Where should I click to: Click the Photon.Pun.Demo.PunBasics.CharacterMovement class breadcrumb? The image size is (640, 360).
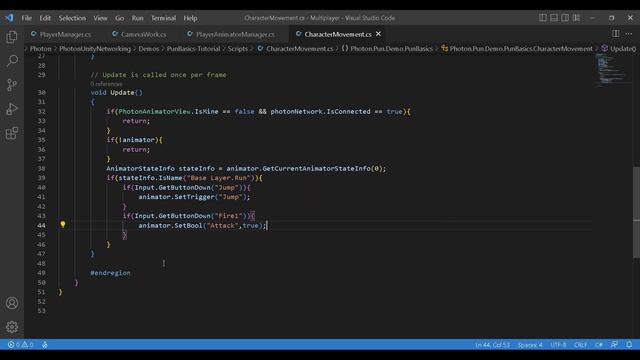point(517,49)
